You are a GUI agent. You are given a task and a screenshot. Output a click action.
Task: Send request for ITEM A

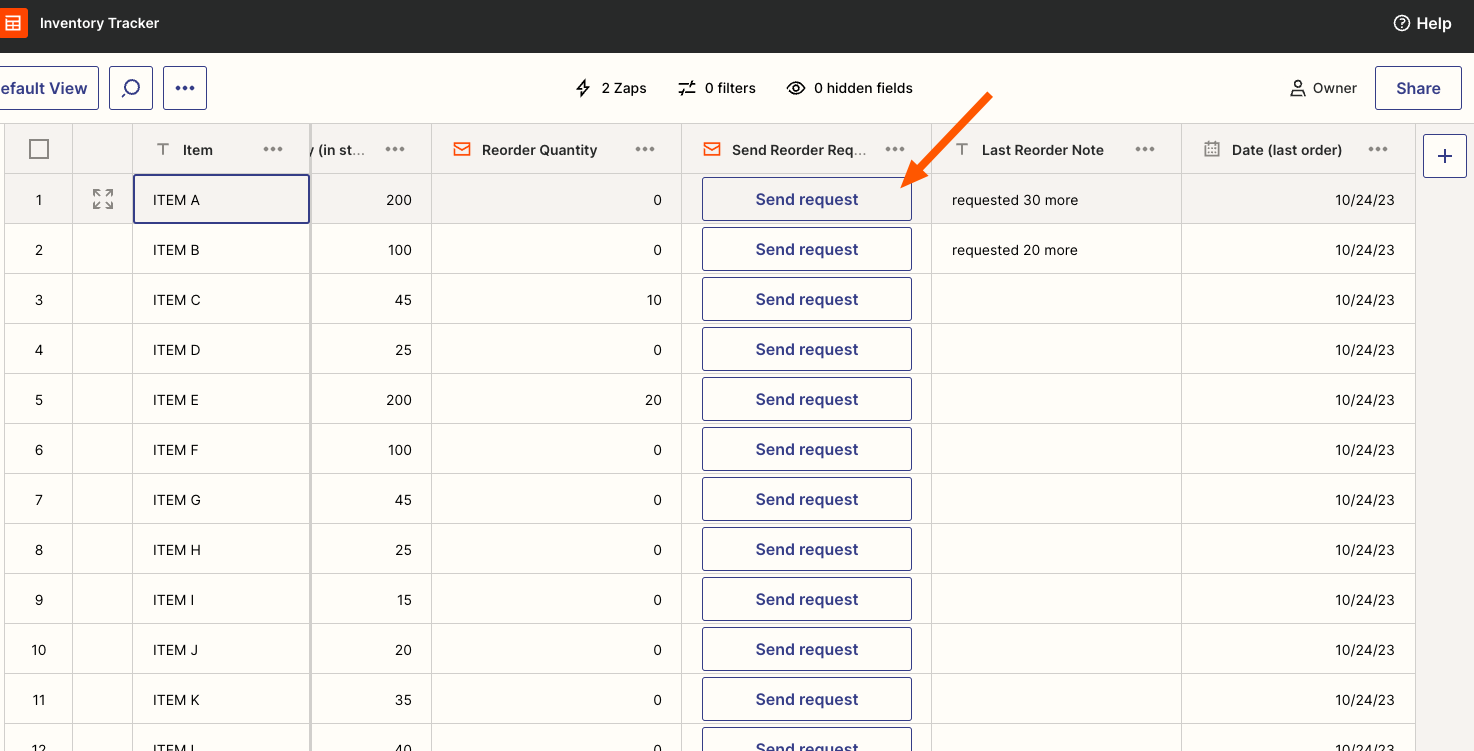[x=807, y=199]
